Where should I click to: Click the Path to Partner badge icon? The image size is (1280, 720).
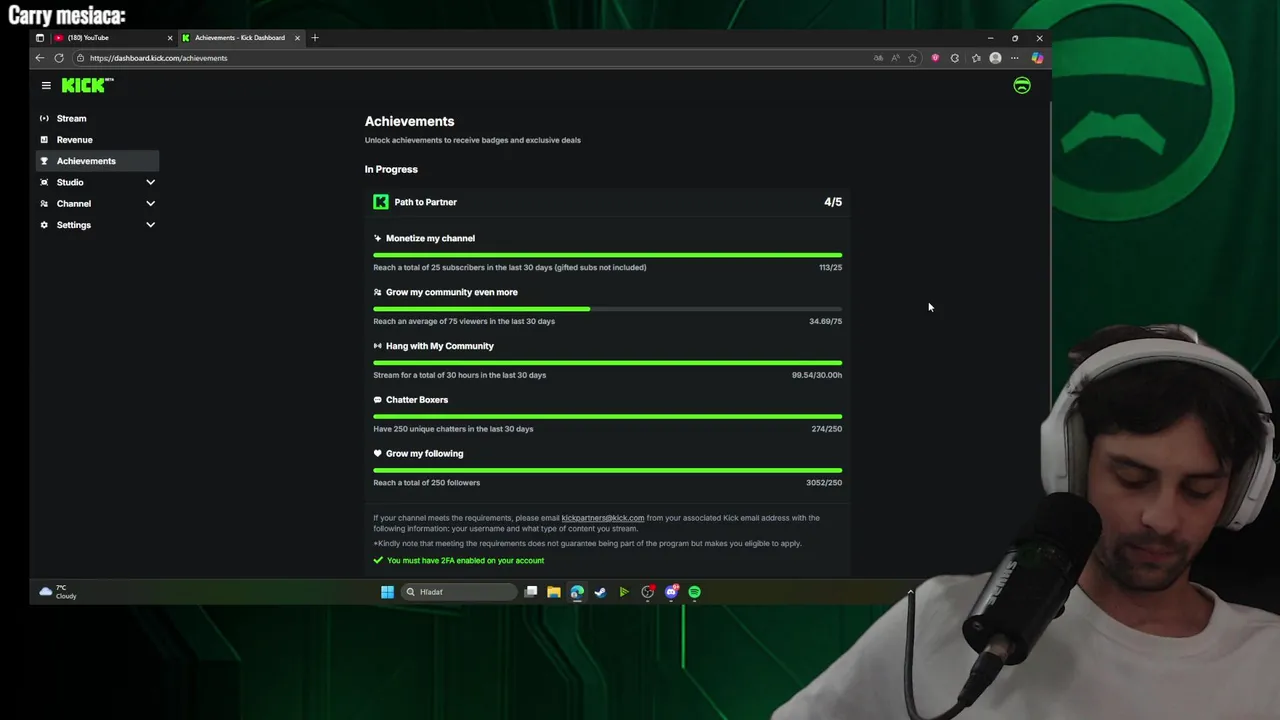[381, 202]
